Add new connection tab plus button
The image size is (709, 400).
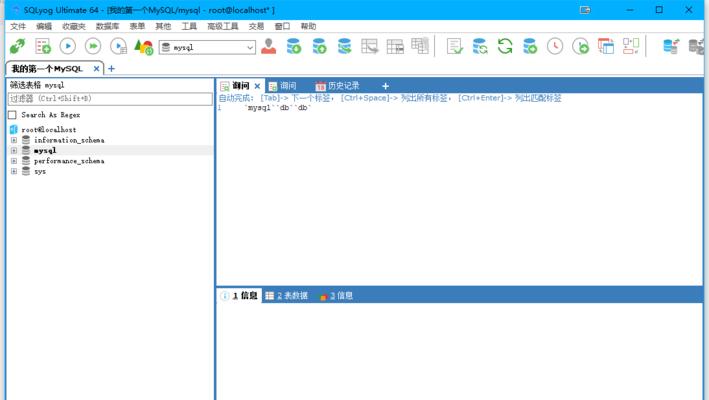[111, 69]
